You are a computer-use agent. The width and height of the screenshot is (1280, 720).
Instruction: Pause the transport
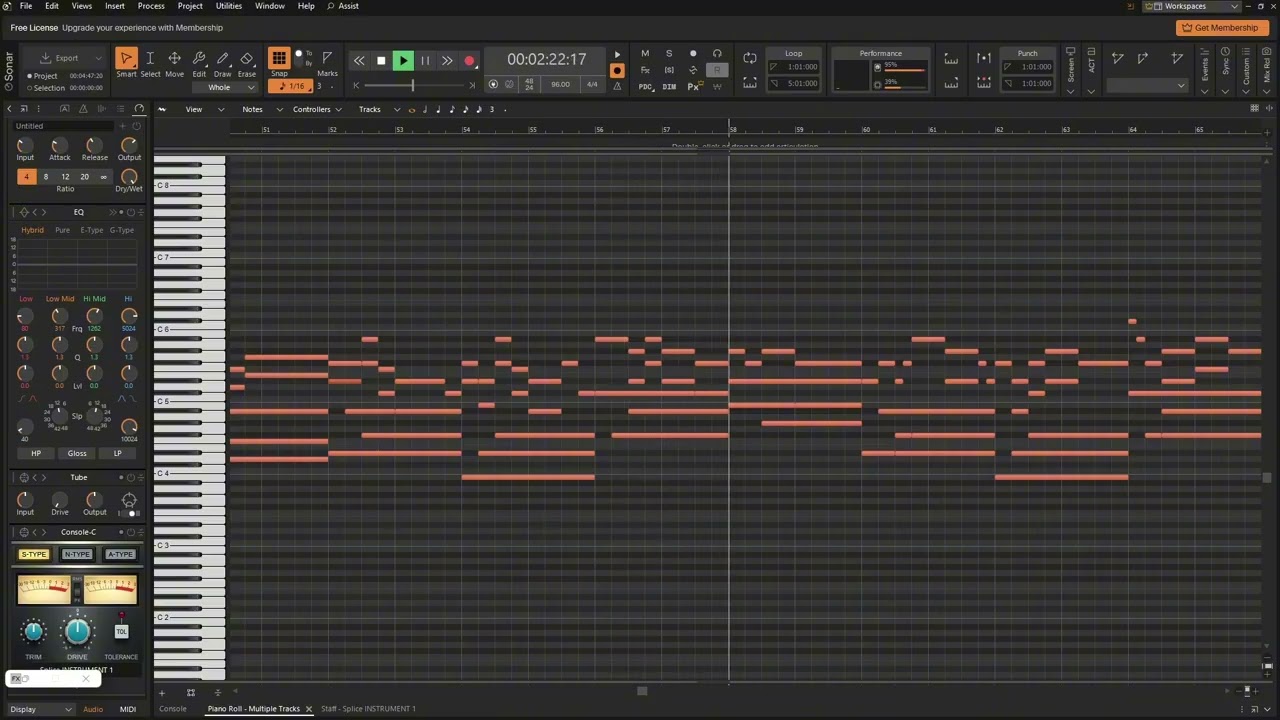(425, 61)
